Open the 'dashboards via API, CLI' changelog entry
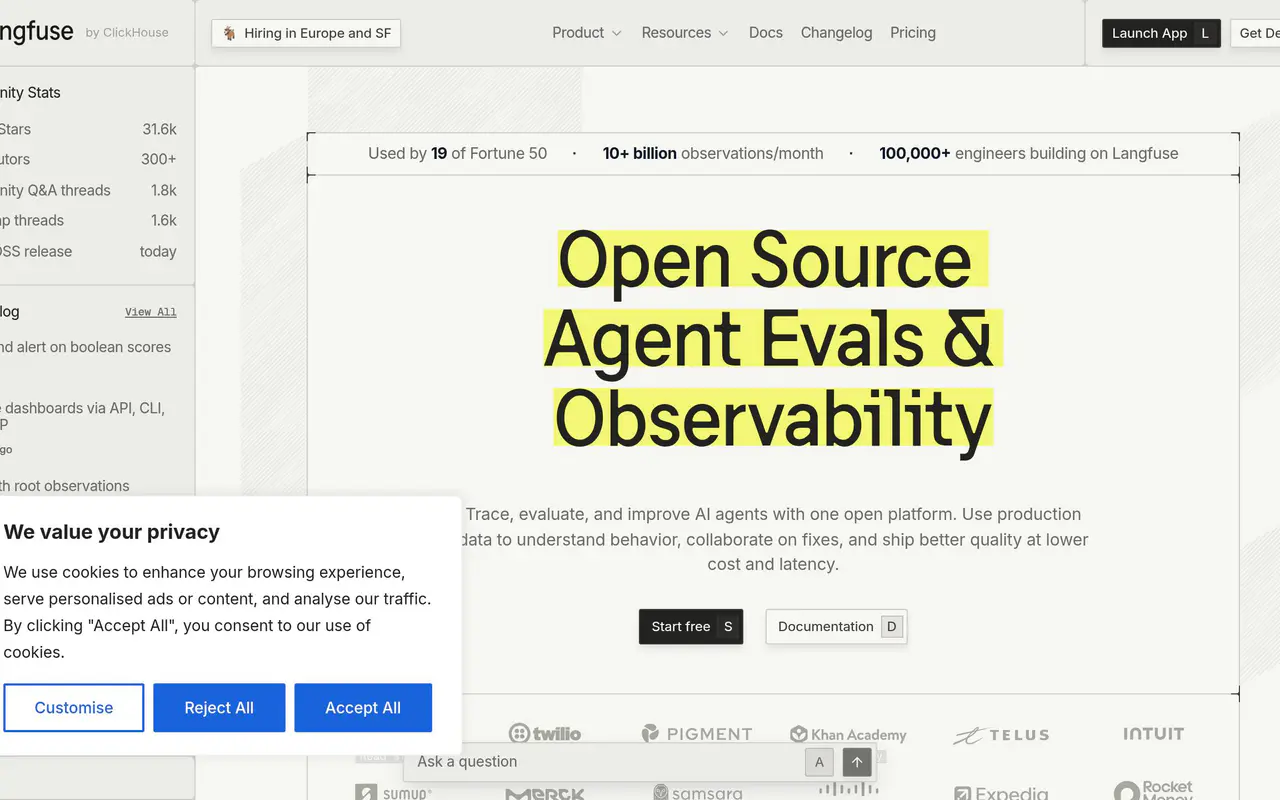1280x800 pixels. coord(83,416)
